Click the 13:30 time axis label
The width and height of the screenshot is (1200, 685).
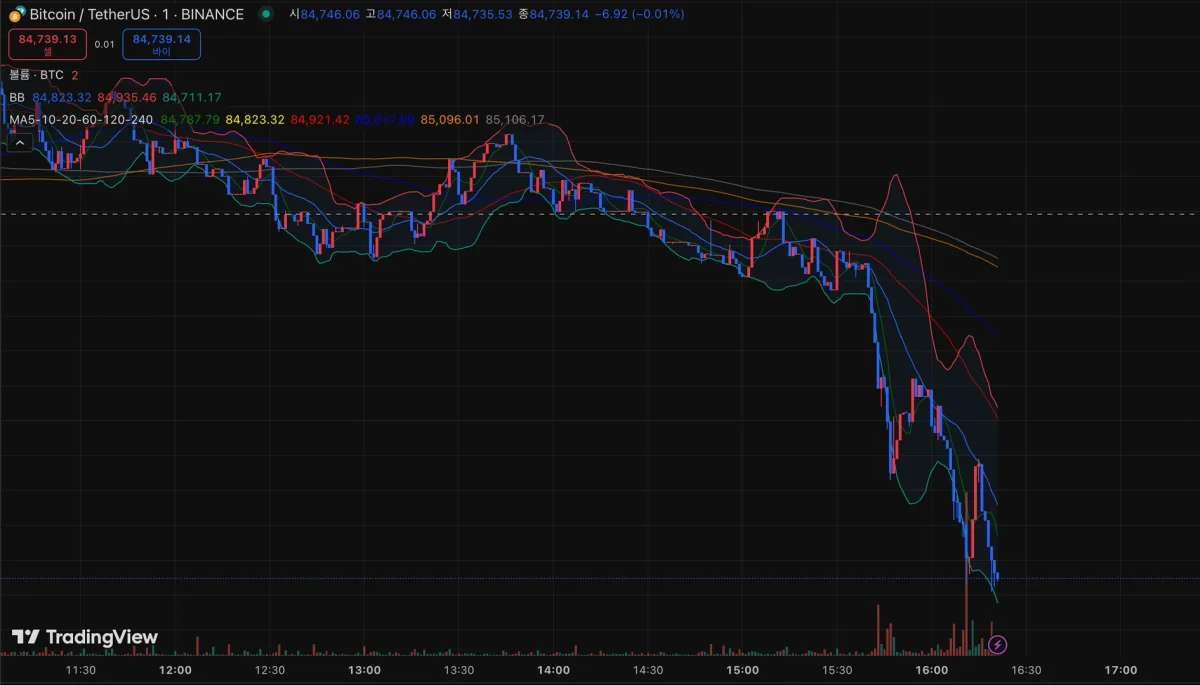coord(458,670)
